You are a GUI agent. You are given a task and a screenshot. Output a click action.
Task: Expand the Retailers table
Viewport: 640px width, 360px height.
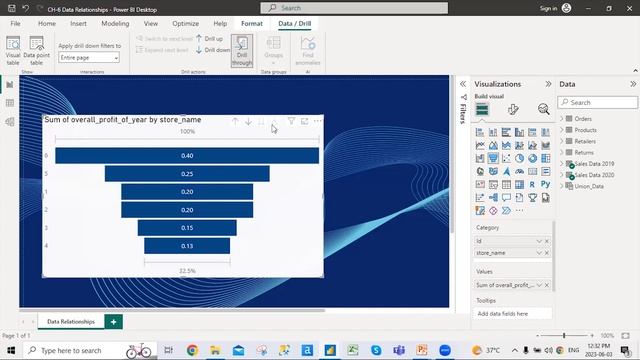coord(562,141)
